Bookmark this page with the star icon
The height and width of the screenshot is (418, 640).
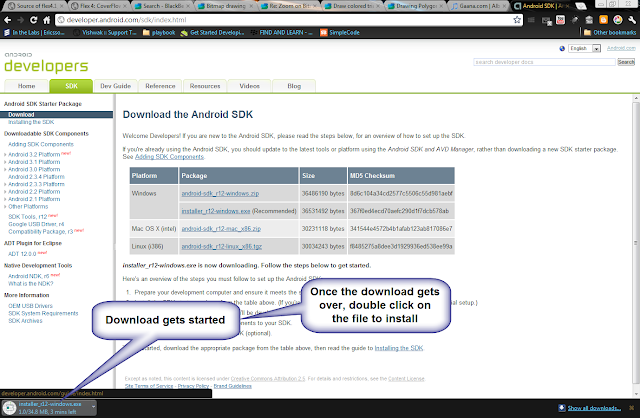pyautogui.click(x=517, y=20)
